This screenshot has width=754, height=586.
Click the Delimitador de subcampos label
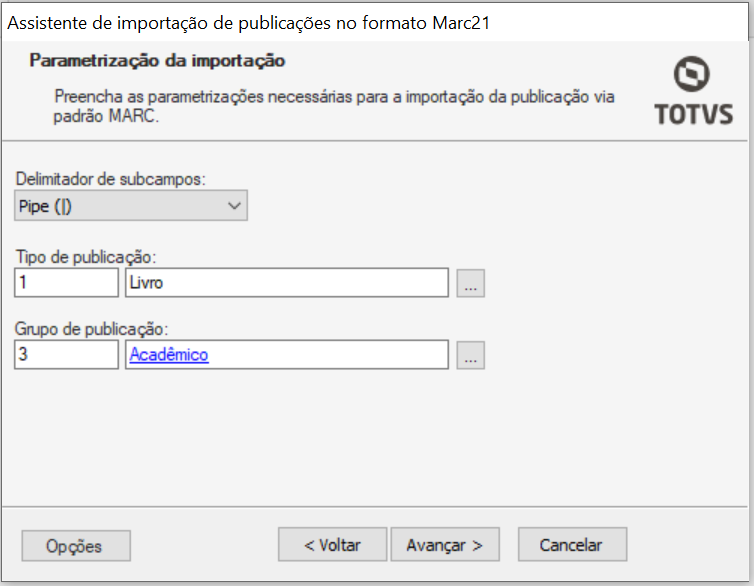tap(111, 179)
